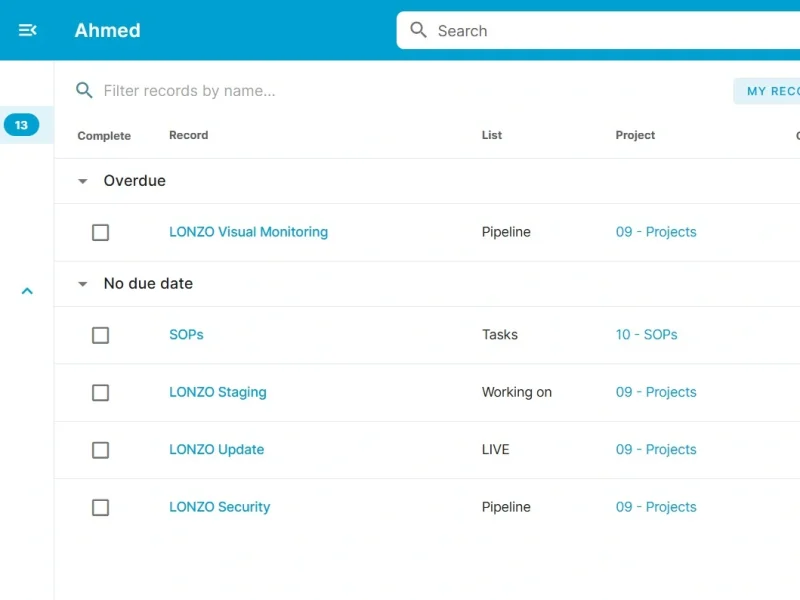
Task: Collapse the No due date group
Action: [x=83, y=284]
